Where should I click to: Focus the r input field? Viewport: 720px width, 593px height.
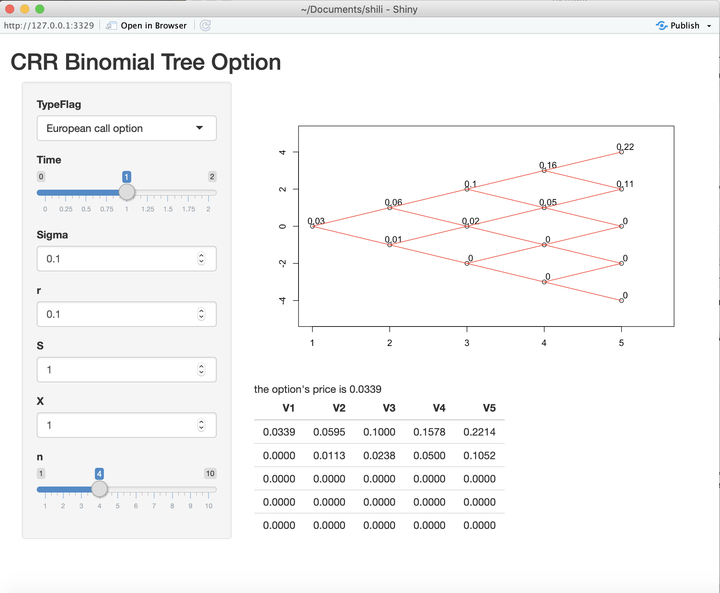pyautogui.click(x=116, y=314)
